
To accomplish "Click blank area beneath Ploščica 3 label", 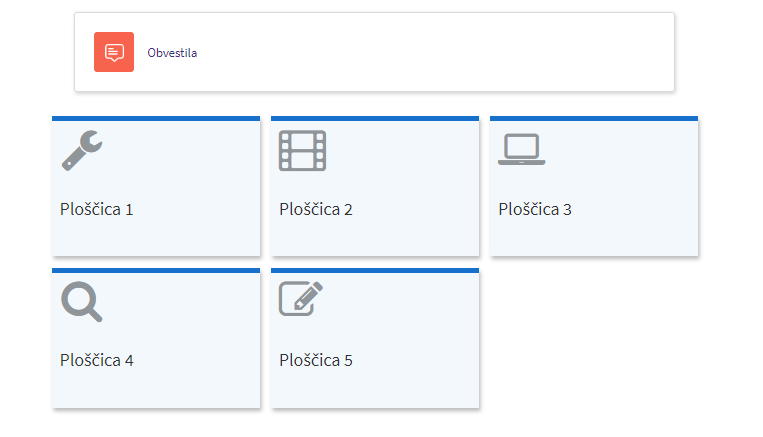I will (x=594, y=237).
